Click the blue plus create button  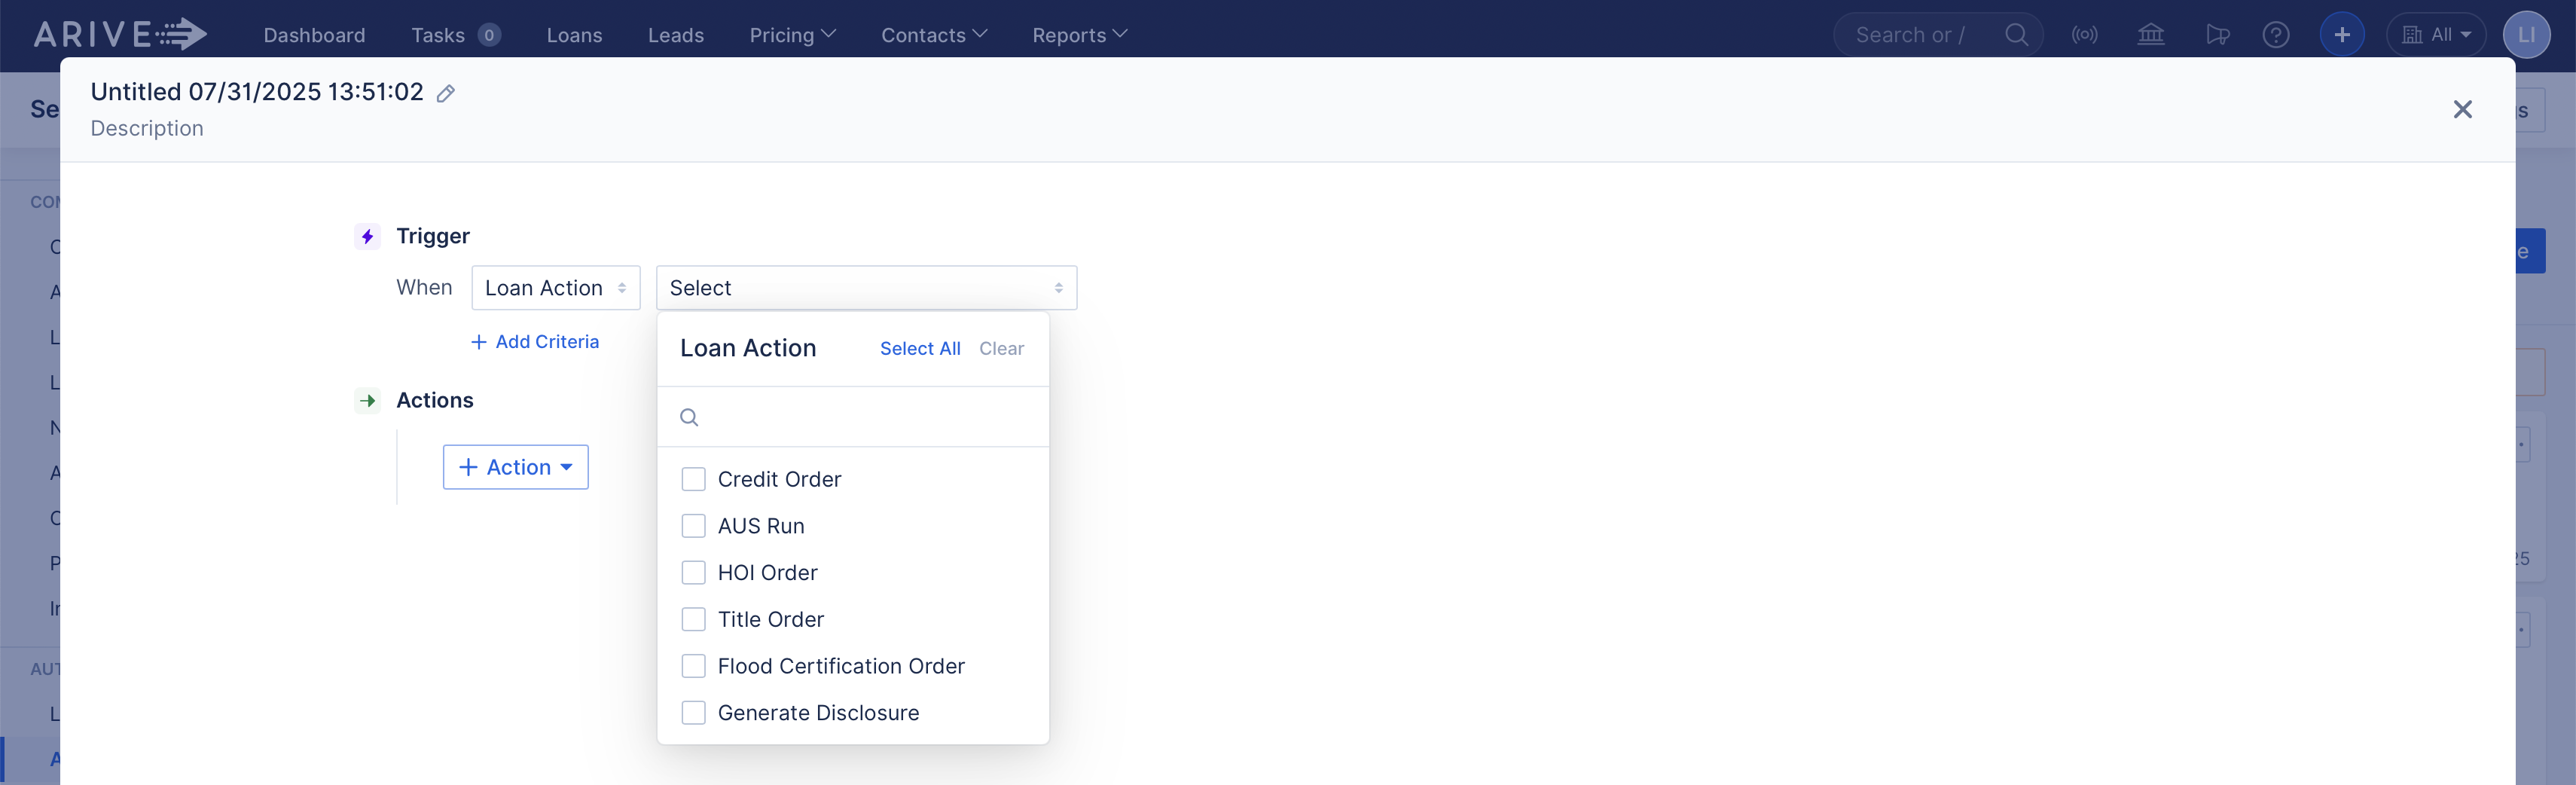coord(2341,34)
